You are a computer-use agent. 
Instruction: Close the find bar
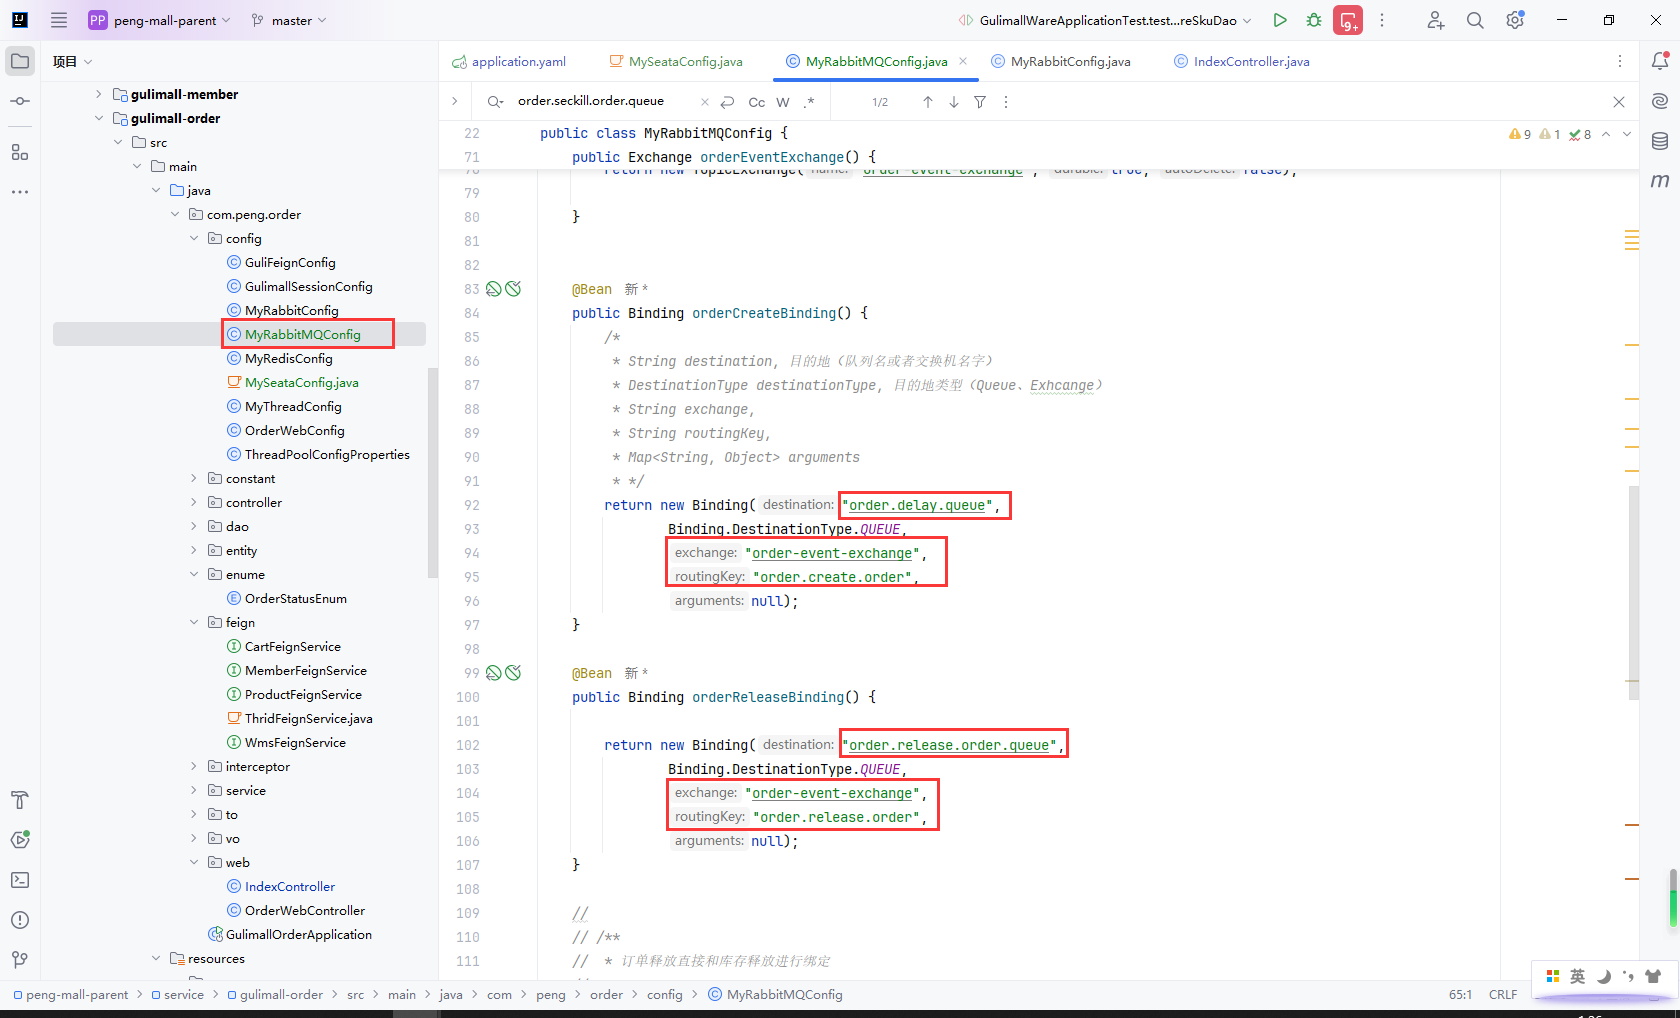point(1619,102)
